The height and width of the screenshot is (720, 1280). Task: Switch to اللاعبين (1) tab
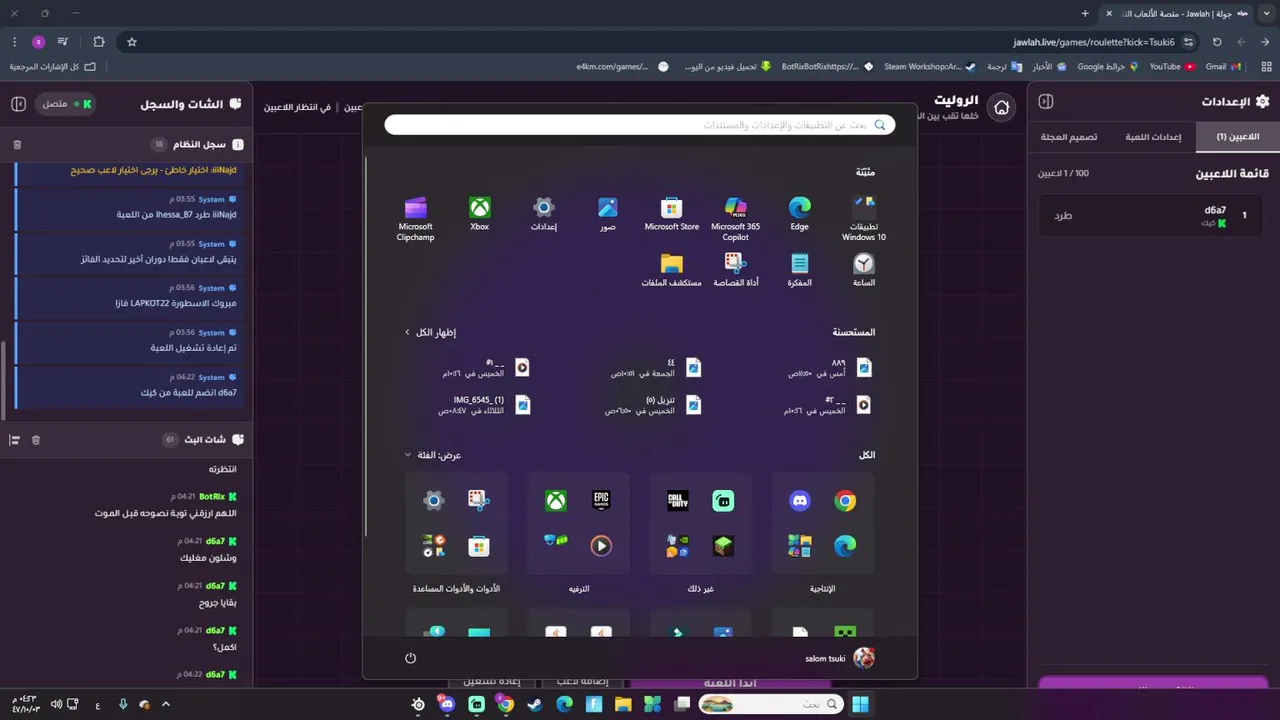tap(1237, 137)
